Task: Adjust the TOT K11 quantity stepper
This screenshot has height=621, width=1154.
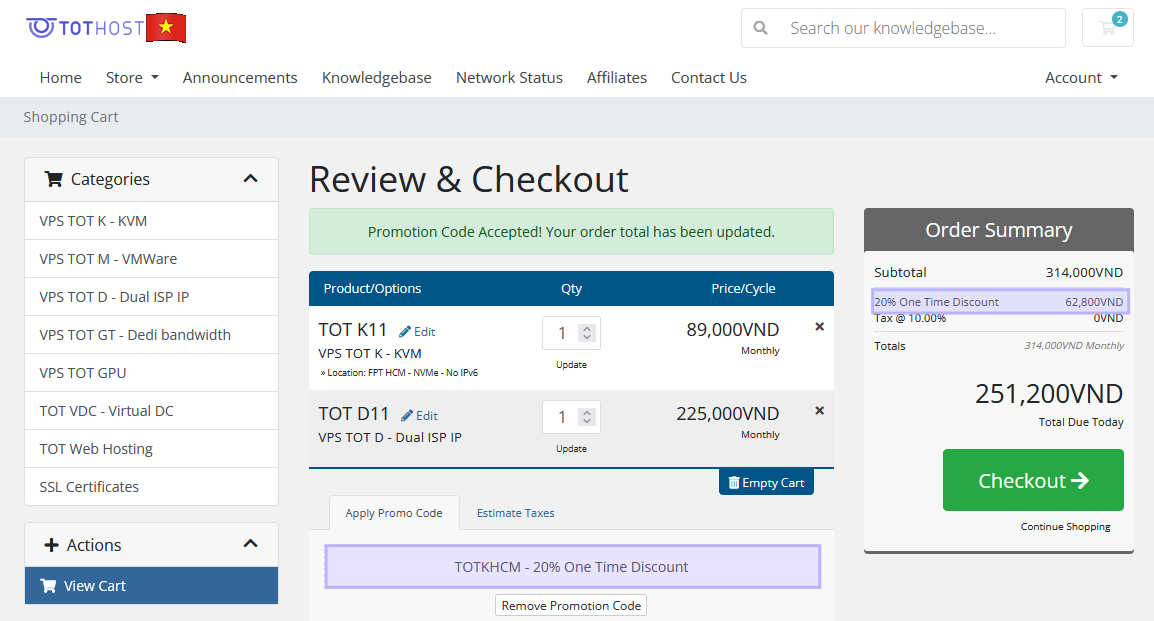Action: (587, 333)
